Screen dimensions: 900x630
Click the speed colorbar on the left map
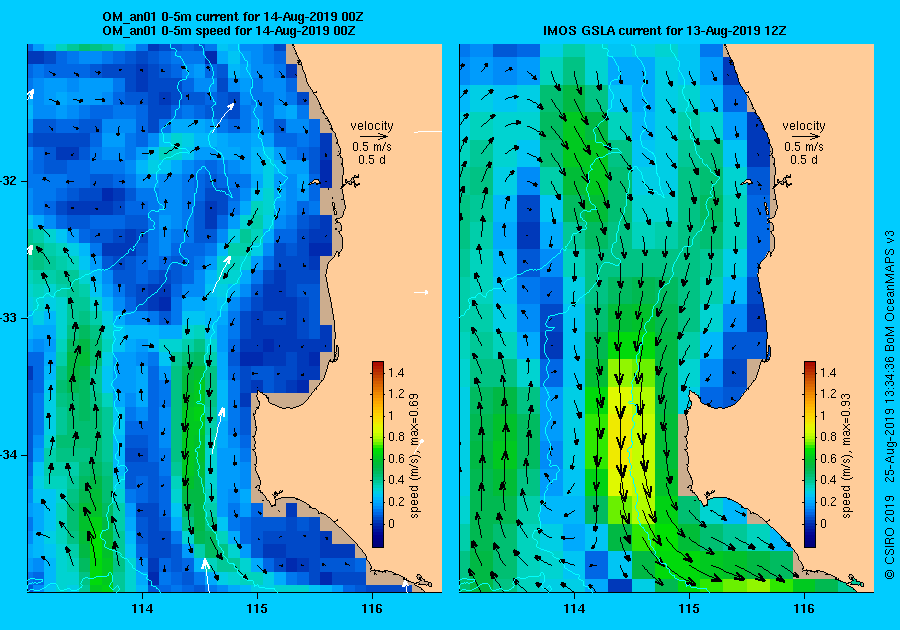tap(378, 454)
